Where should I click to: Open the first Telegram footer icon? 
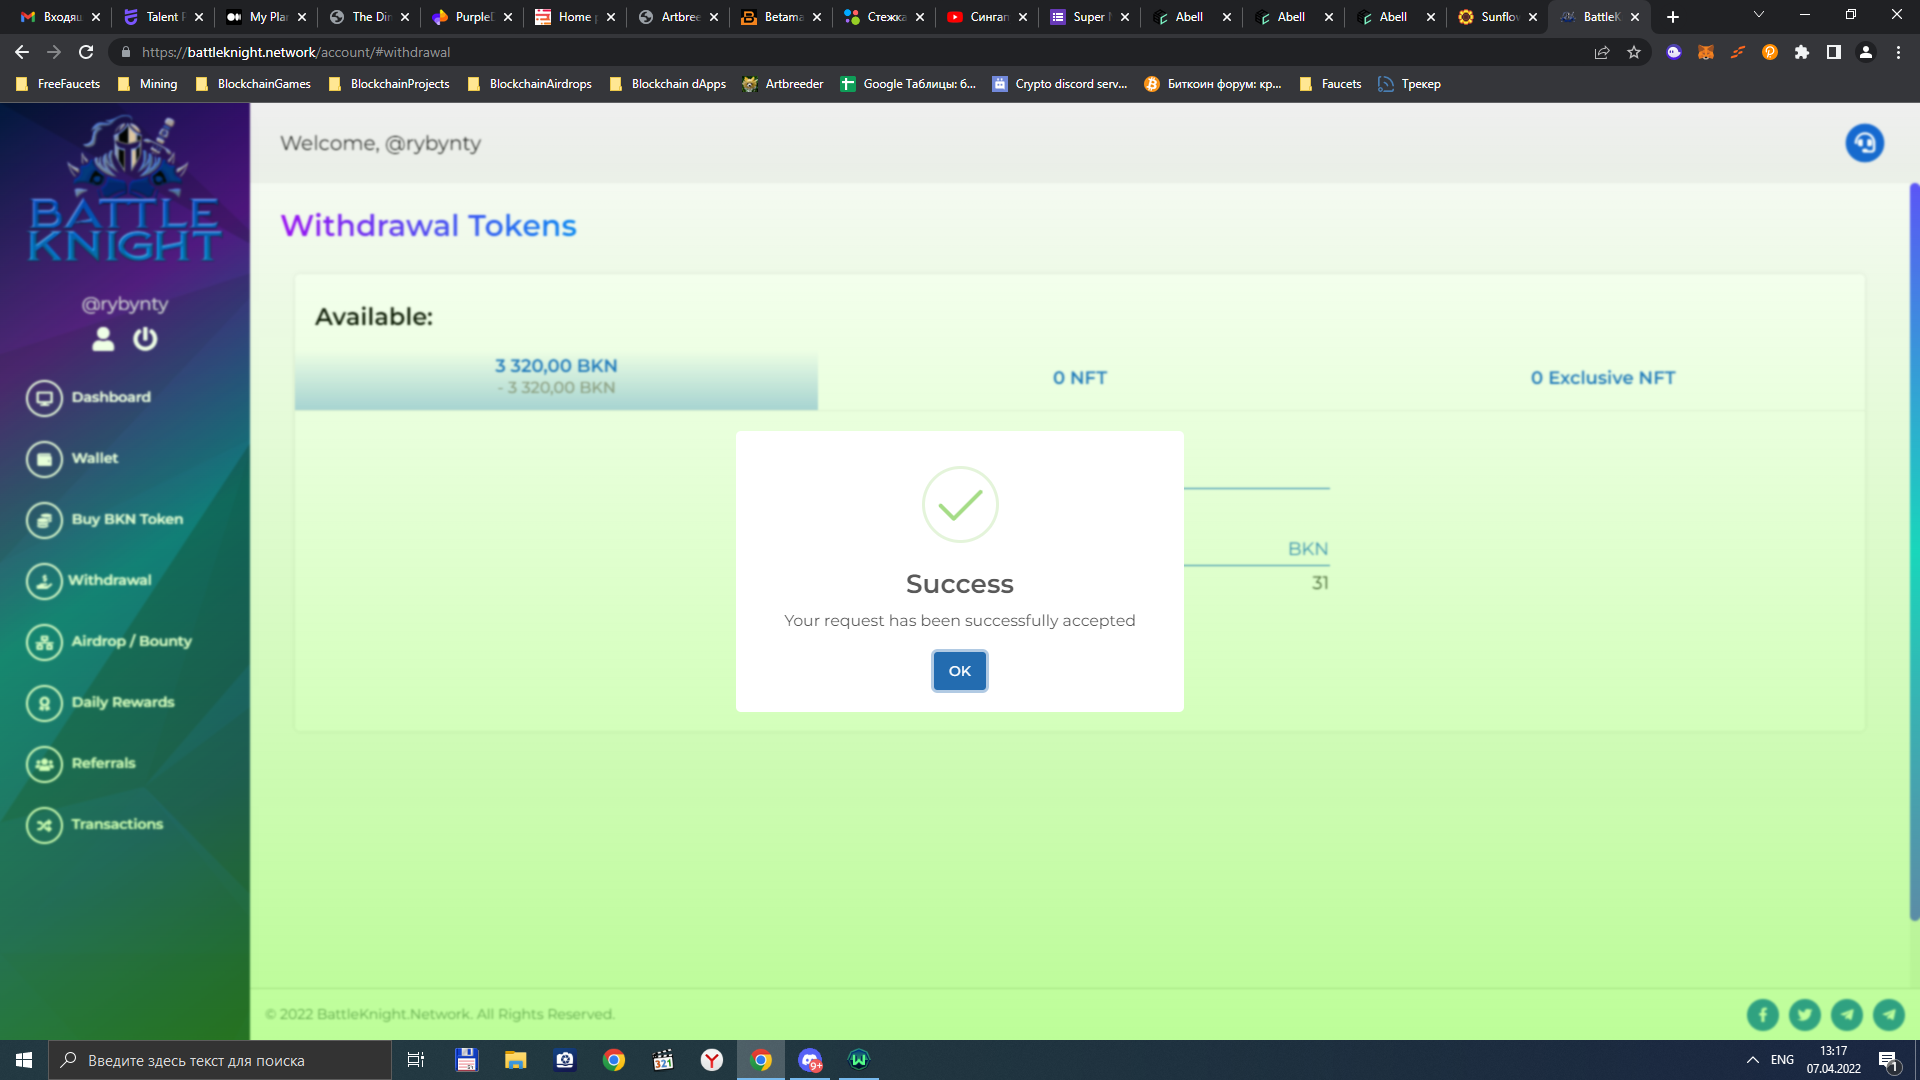click(x=1846, y=1015)
